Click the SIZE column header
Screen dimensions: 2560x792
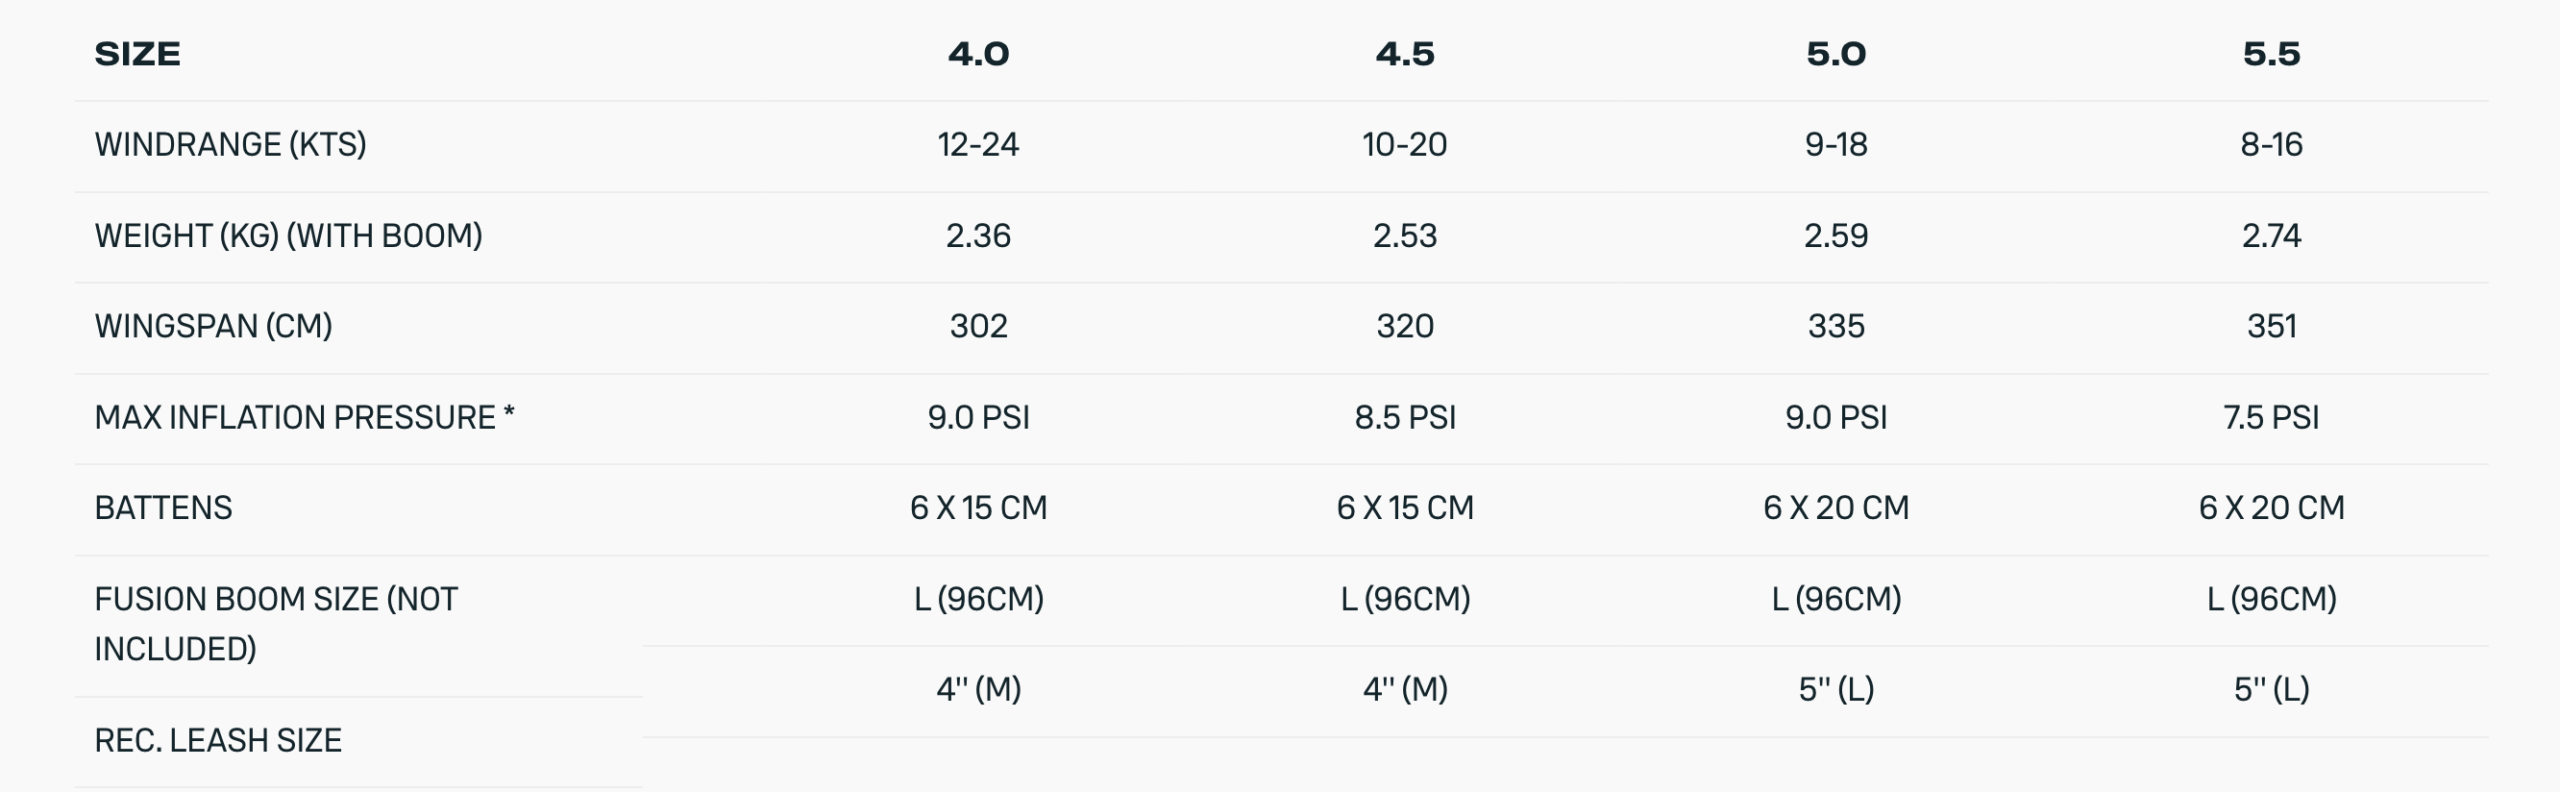[138, 54]
